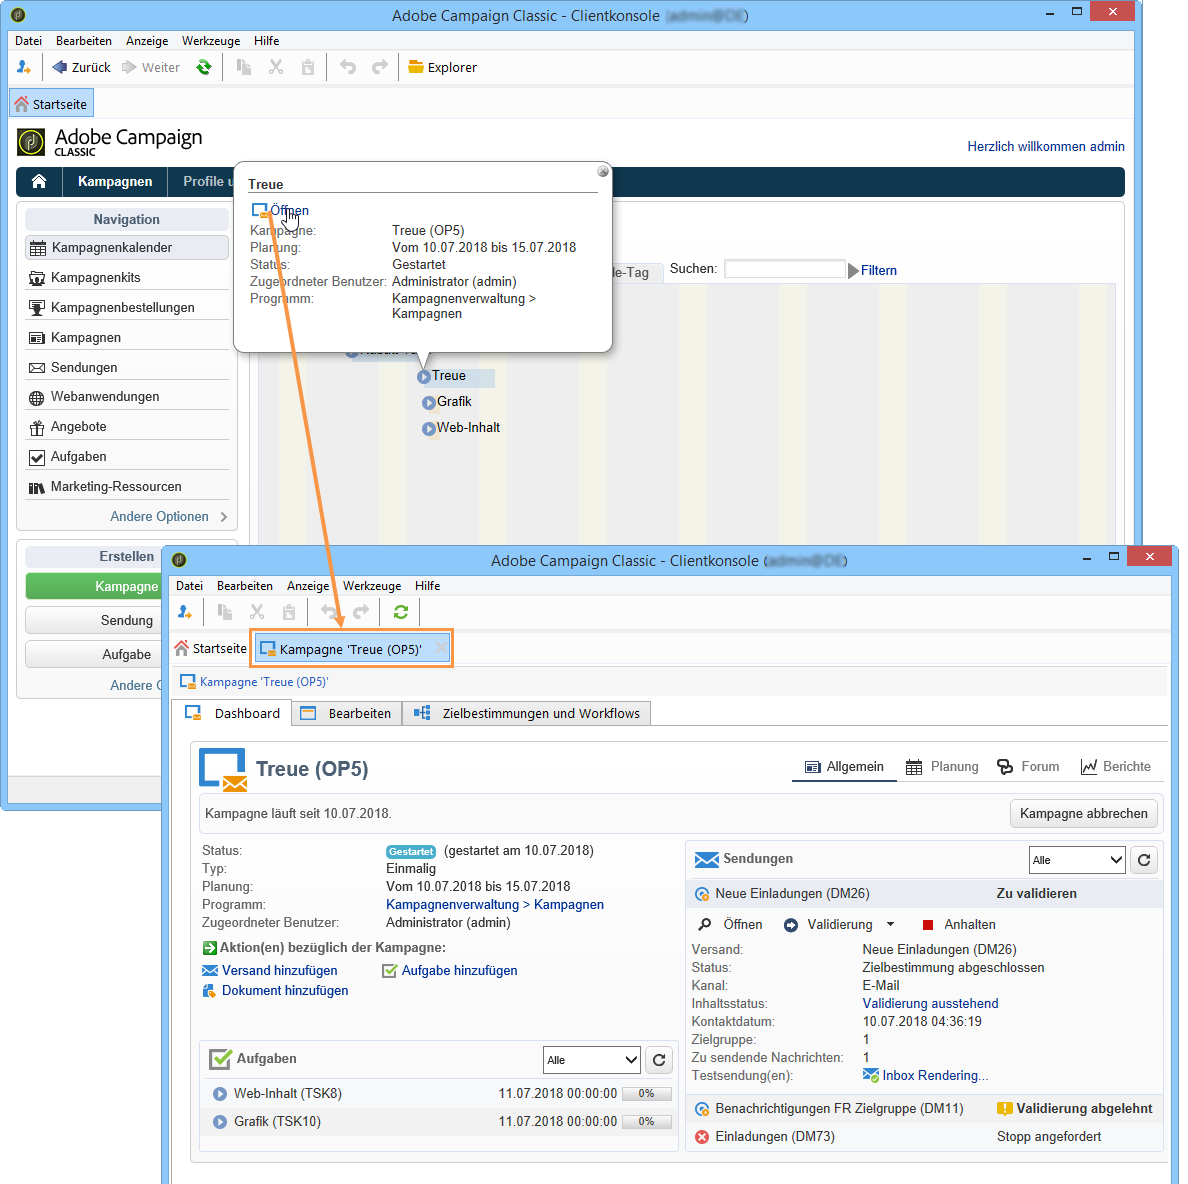Refresh the Sendungen list
The height and width of the screenshot is (1184, 1188).
pyautogui.click(x=1144, y=860)
